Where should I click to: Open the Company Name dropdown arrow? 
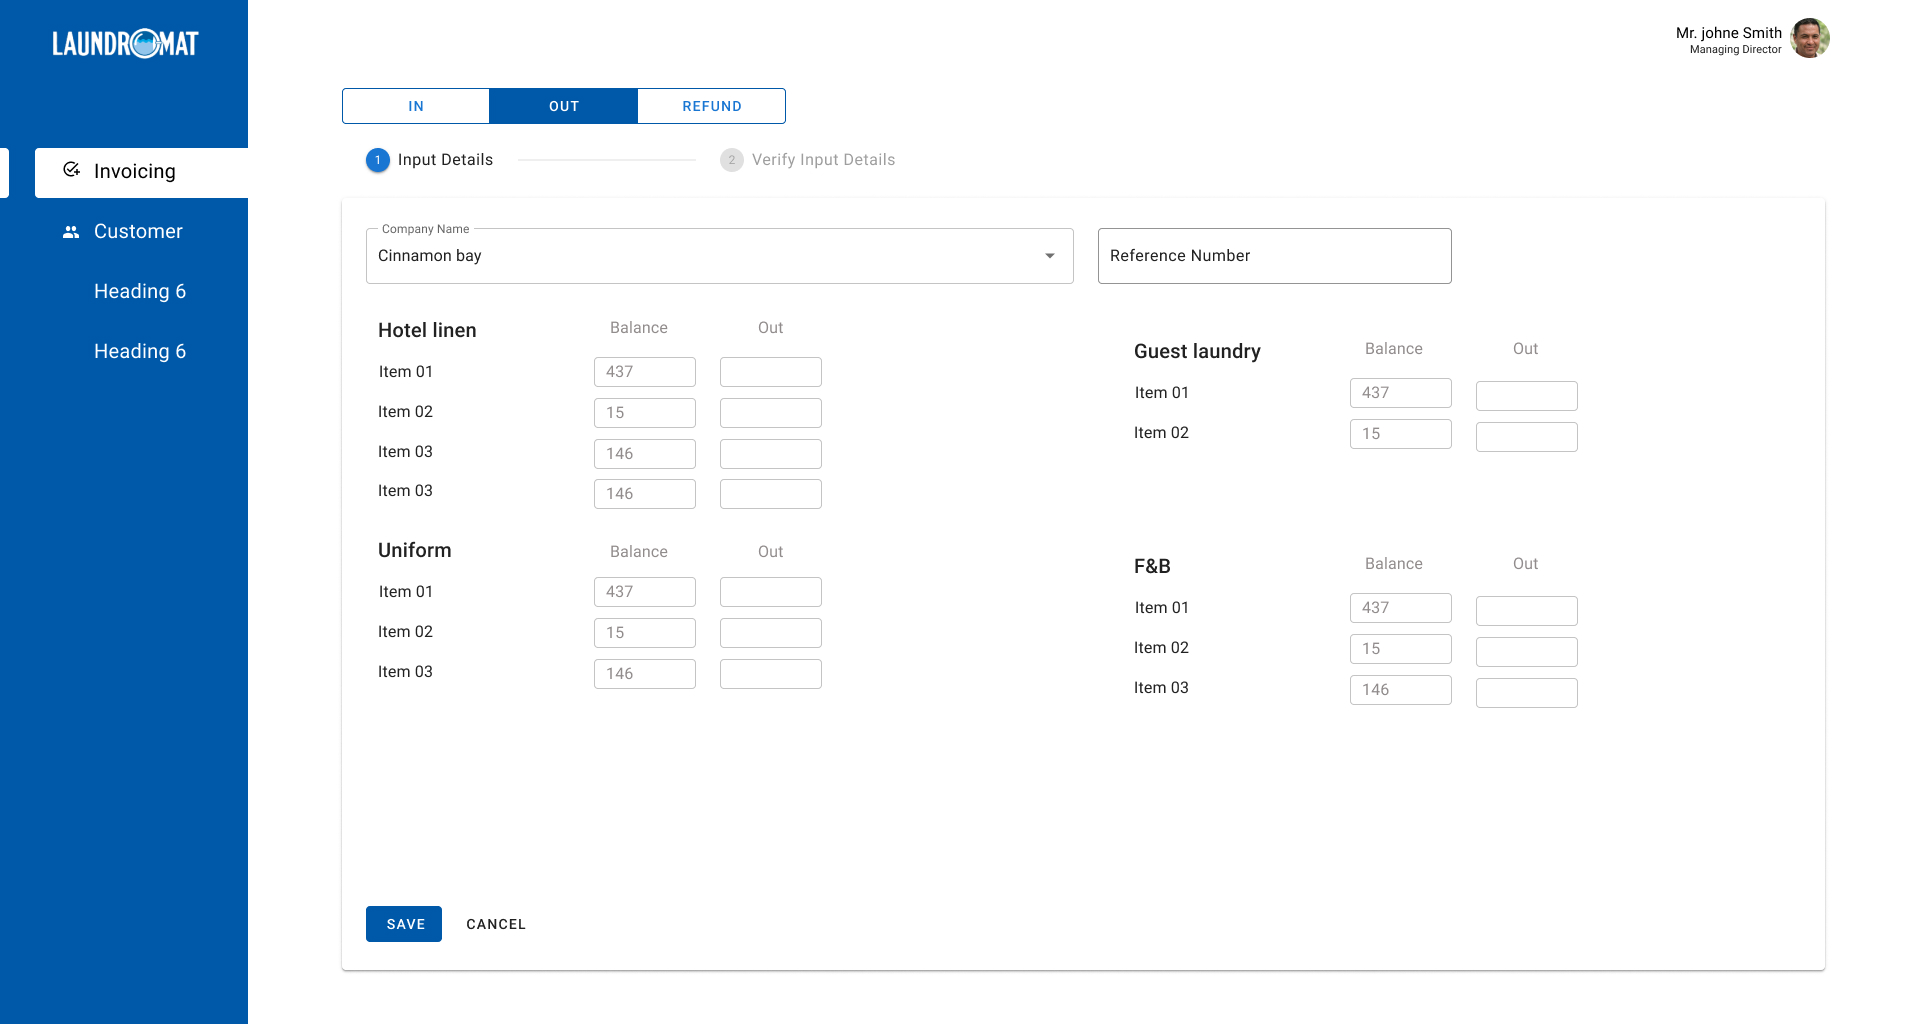1051,256
